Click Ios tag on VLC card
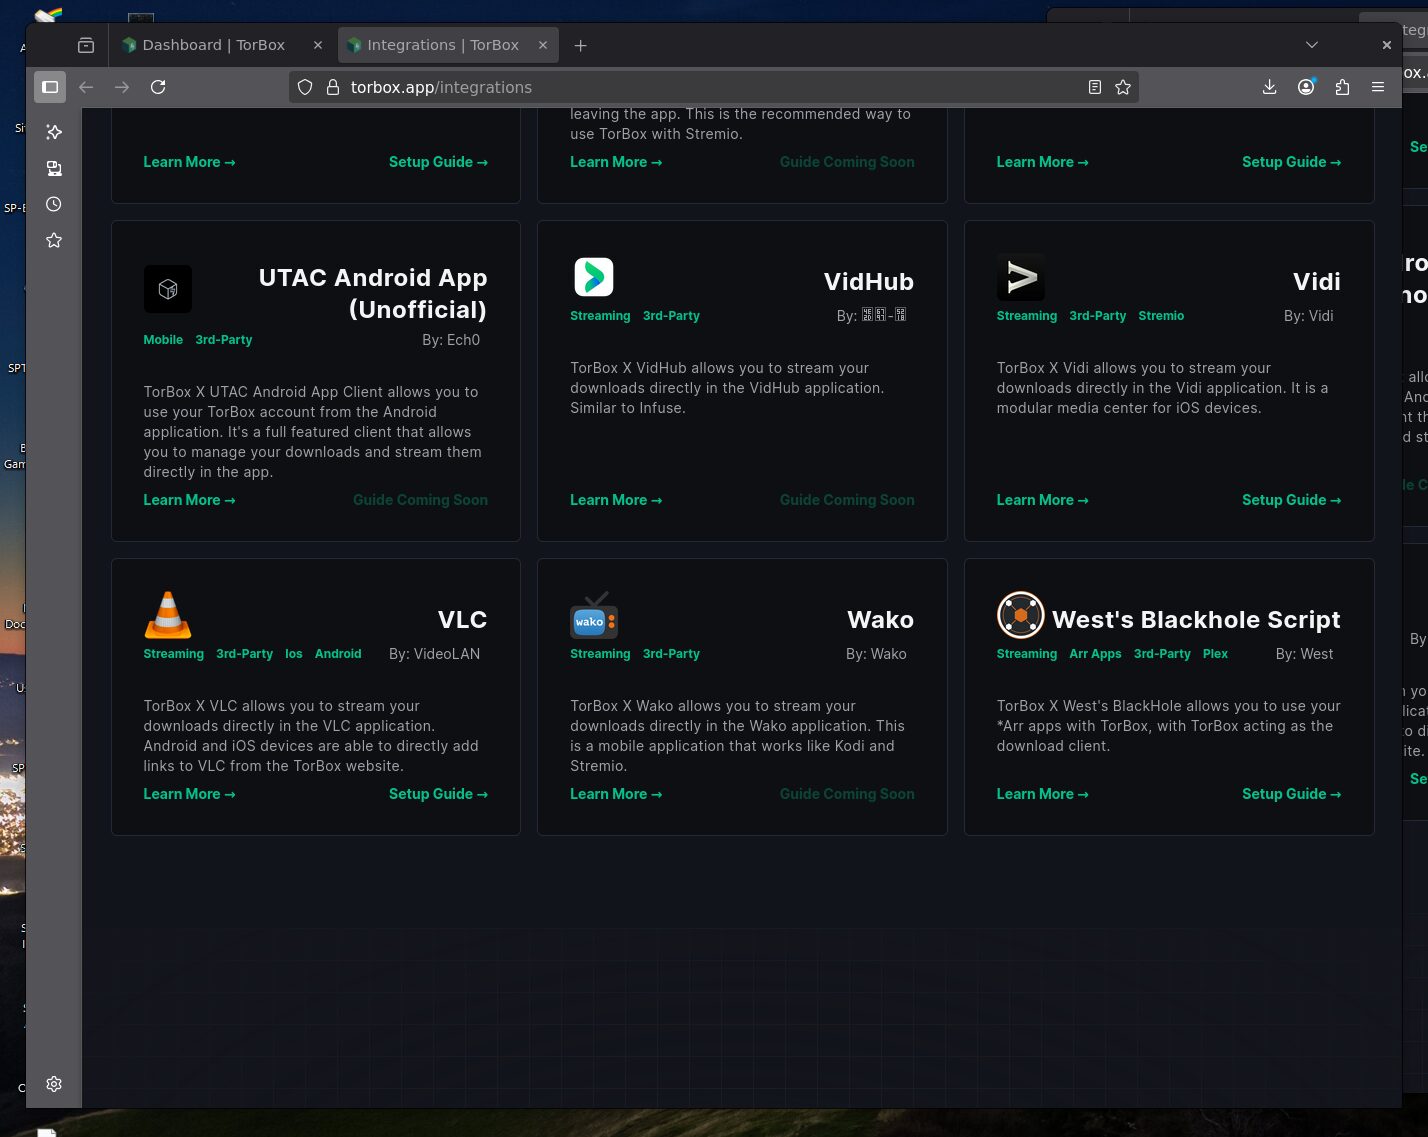The image size is (1428, 1137). [x=294, y=654]
